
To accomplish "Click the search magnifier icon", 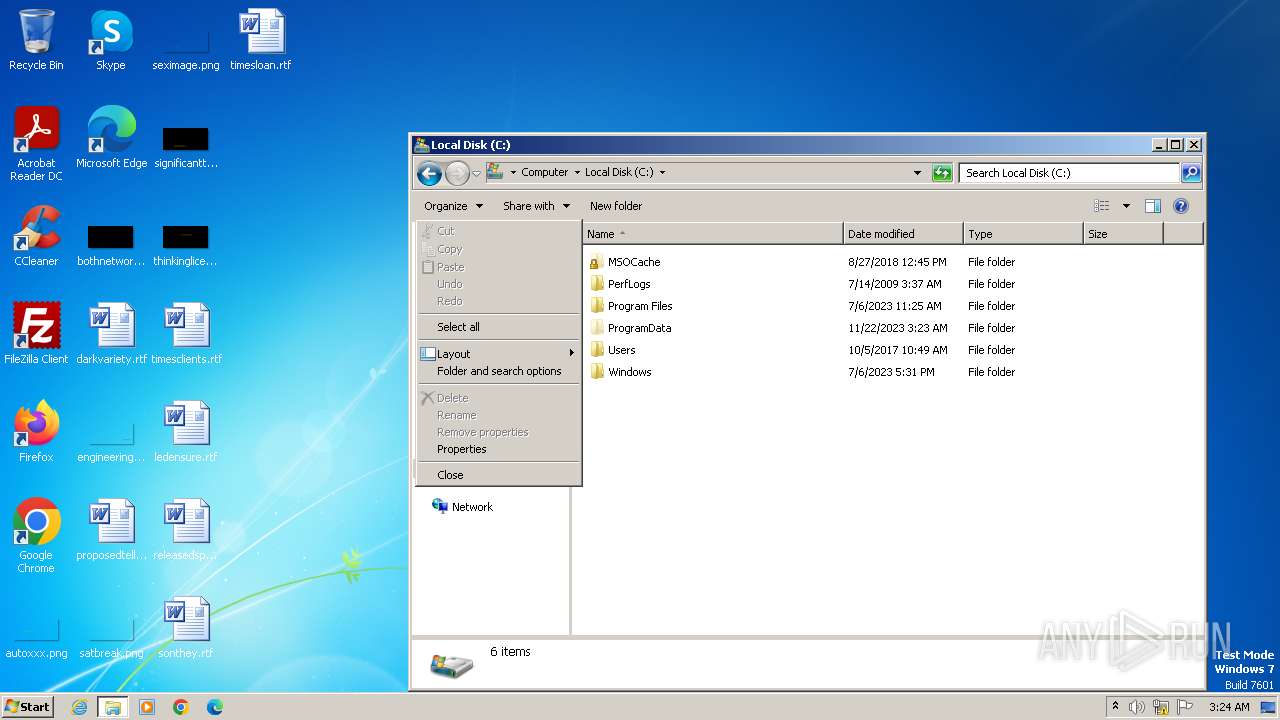I will point(1191,173).
